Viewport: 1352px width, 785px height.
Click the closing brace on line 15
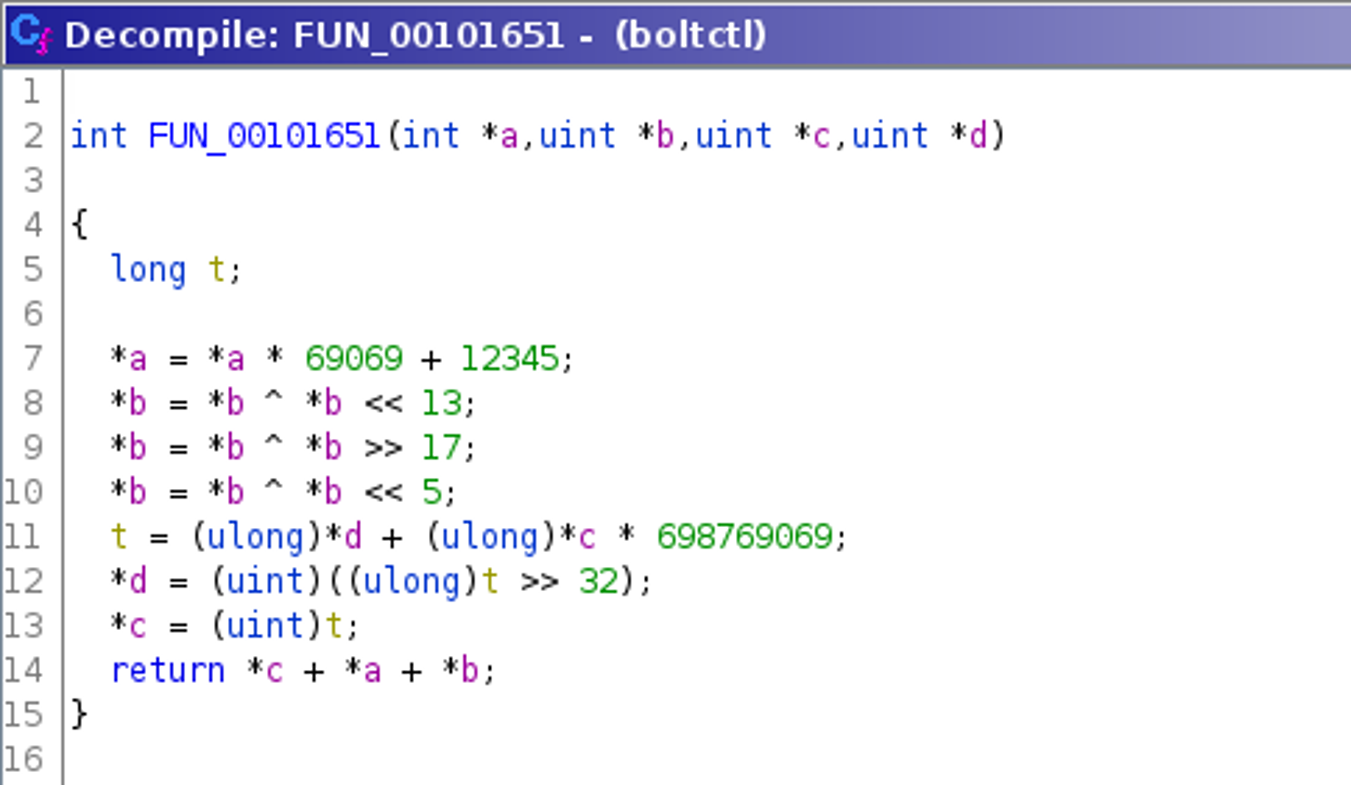coord(79,715)
